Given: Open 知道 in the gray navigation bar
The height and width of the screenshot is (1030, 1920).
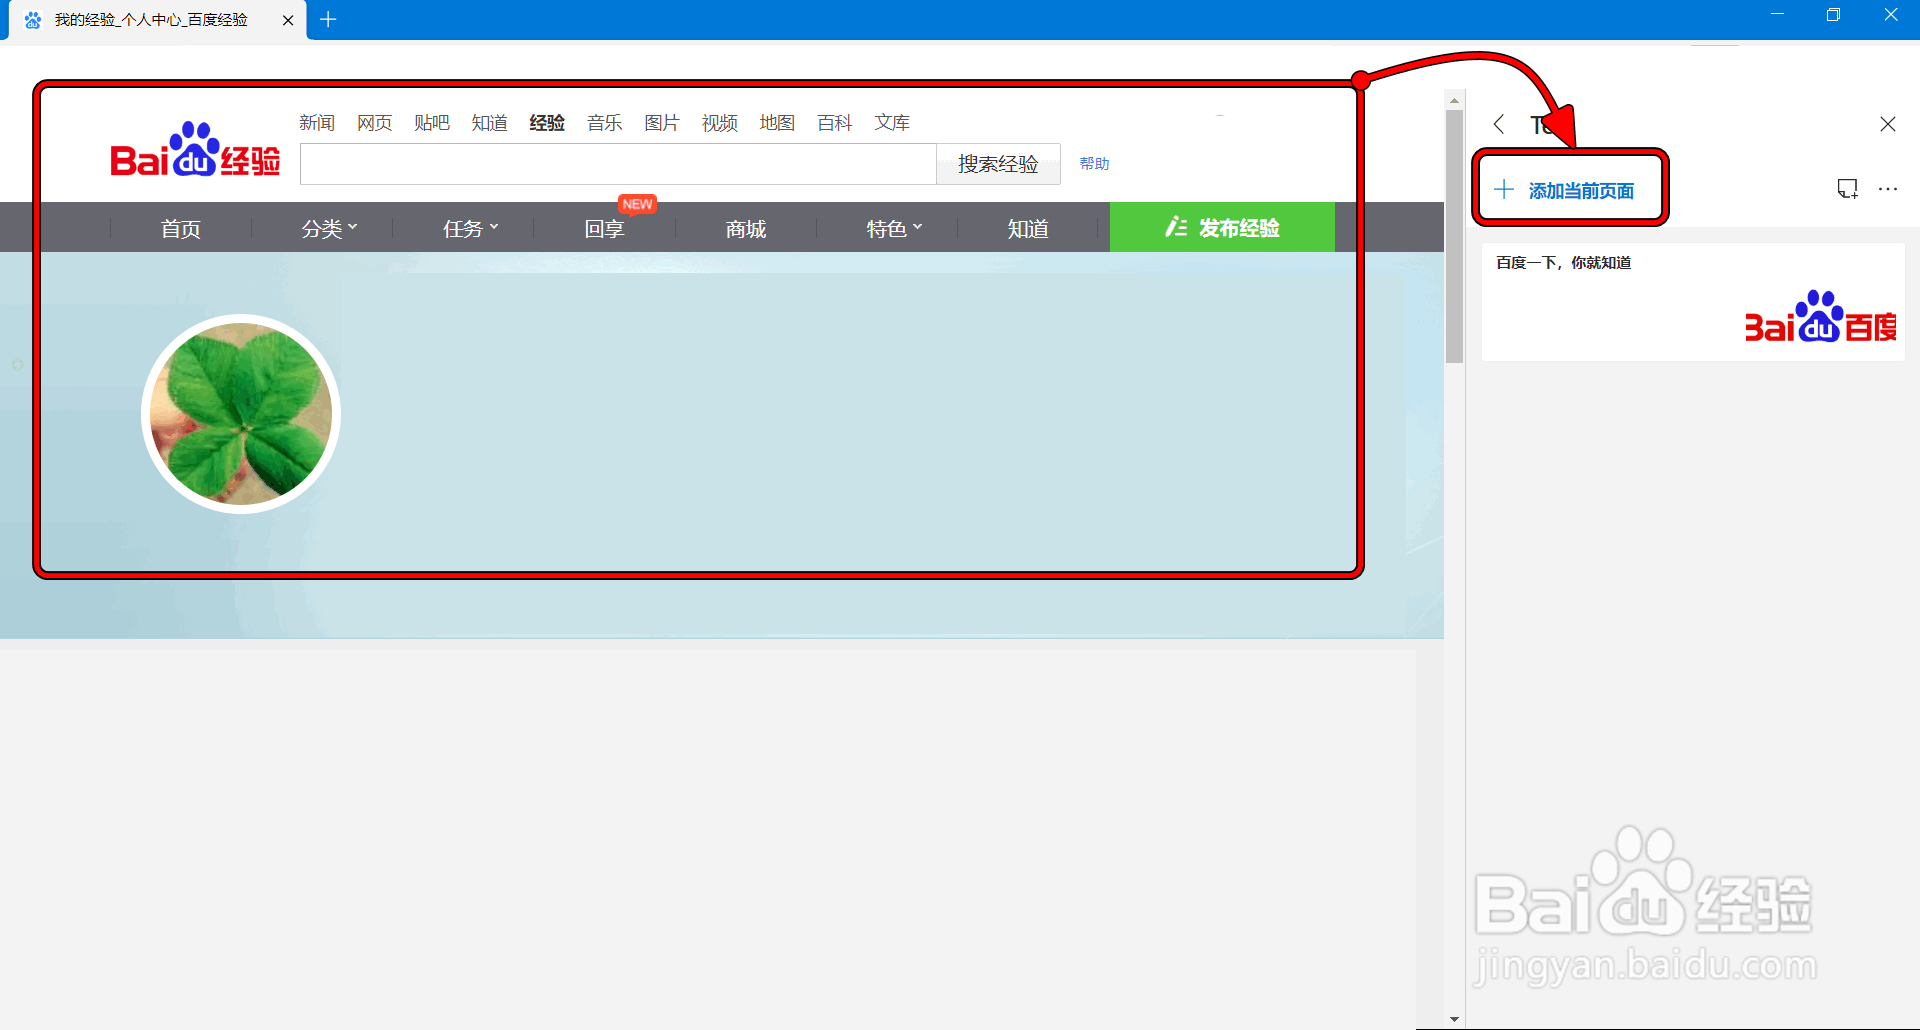Looking at the screenshot, I should click(1028, 229).
